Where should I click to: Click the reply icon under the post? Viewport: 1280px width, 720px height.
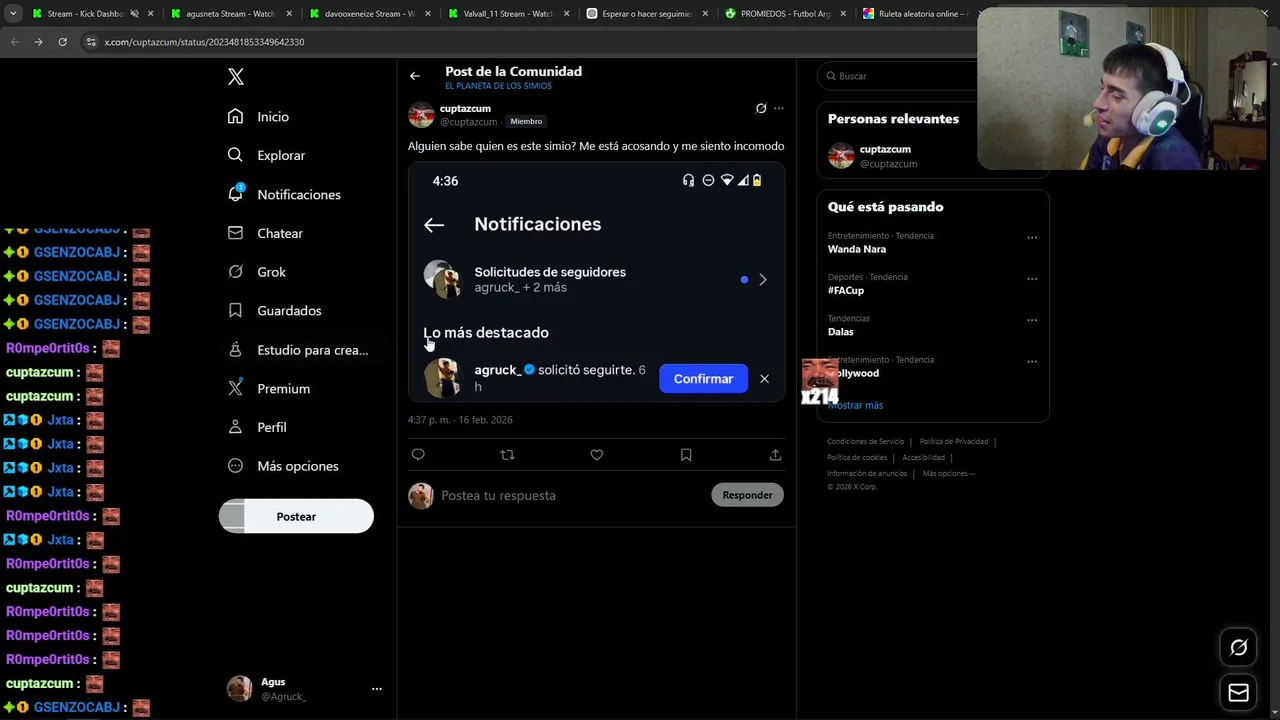(x=418, y=455)
